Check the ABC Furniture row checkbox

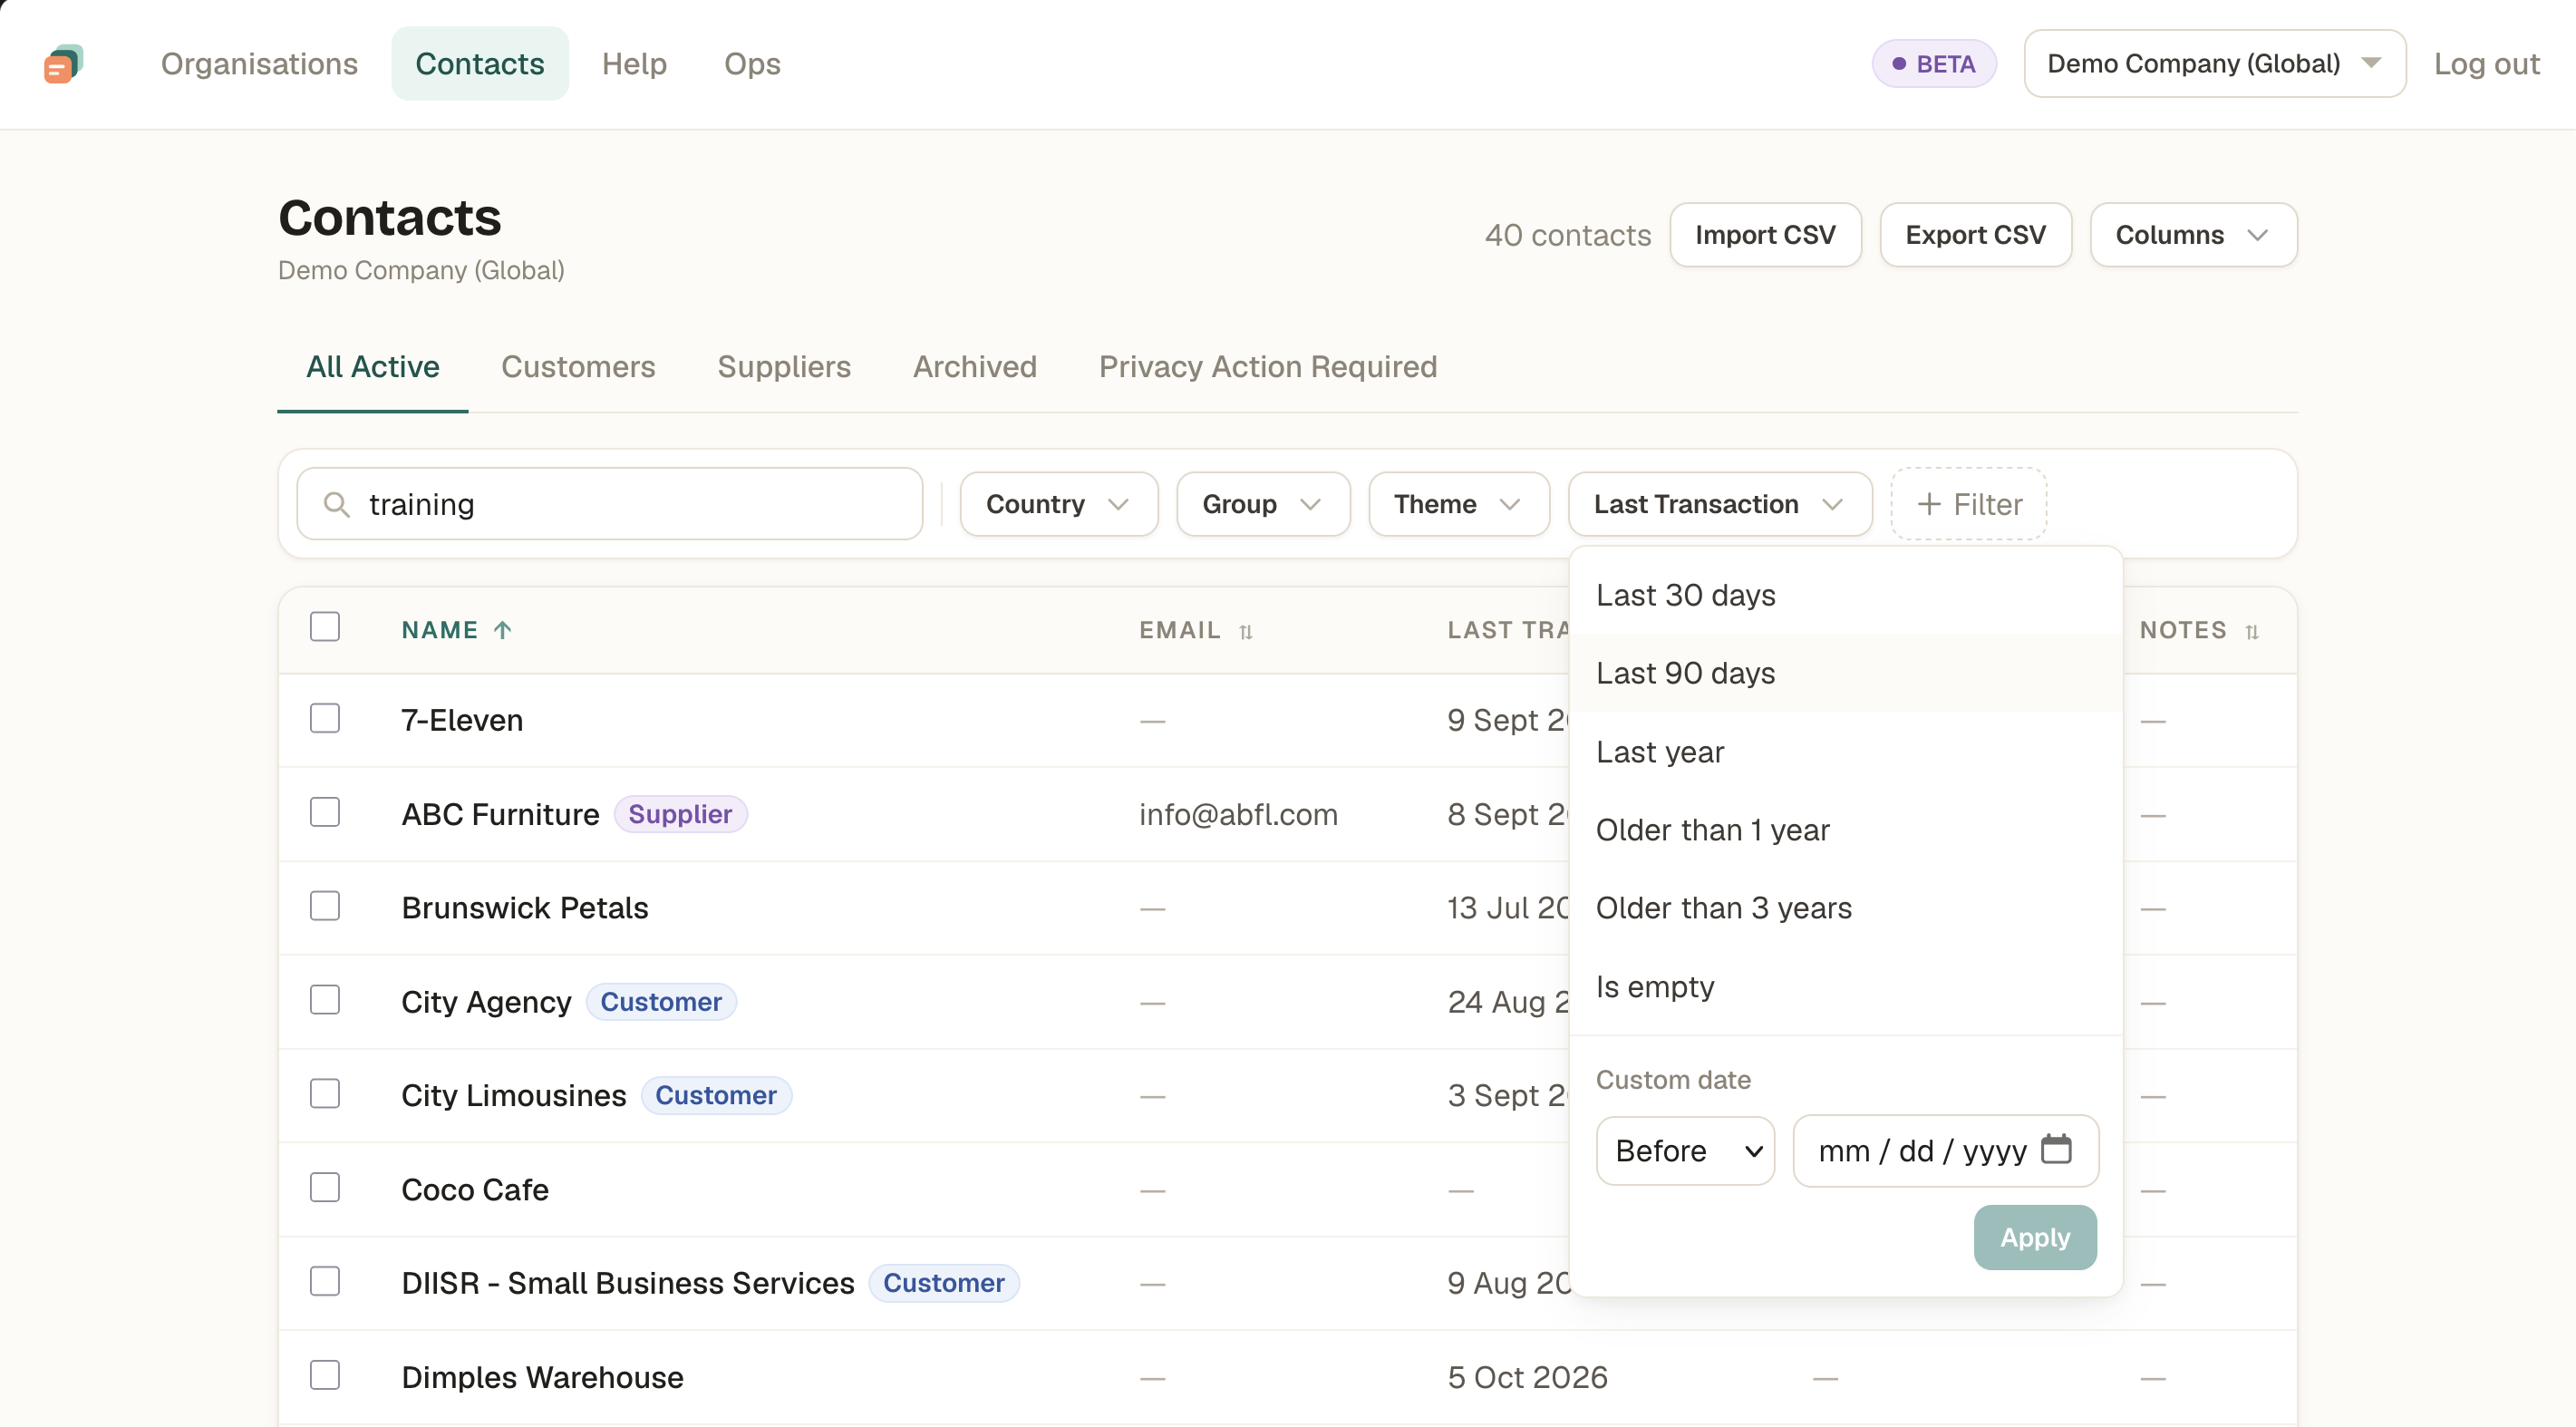pos(325,812)
